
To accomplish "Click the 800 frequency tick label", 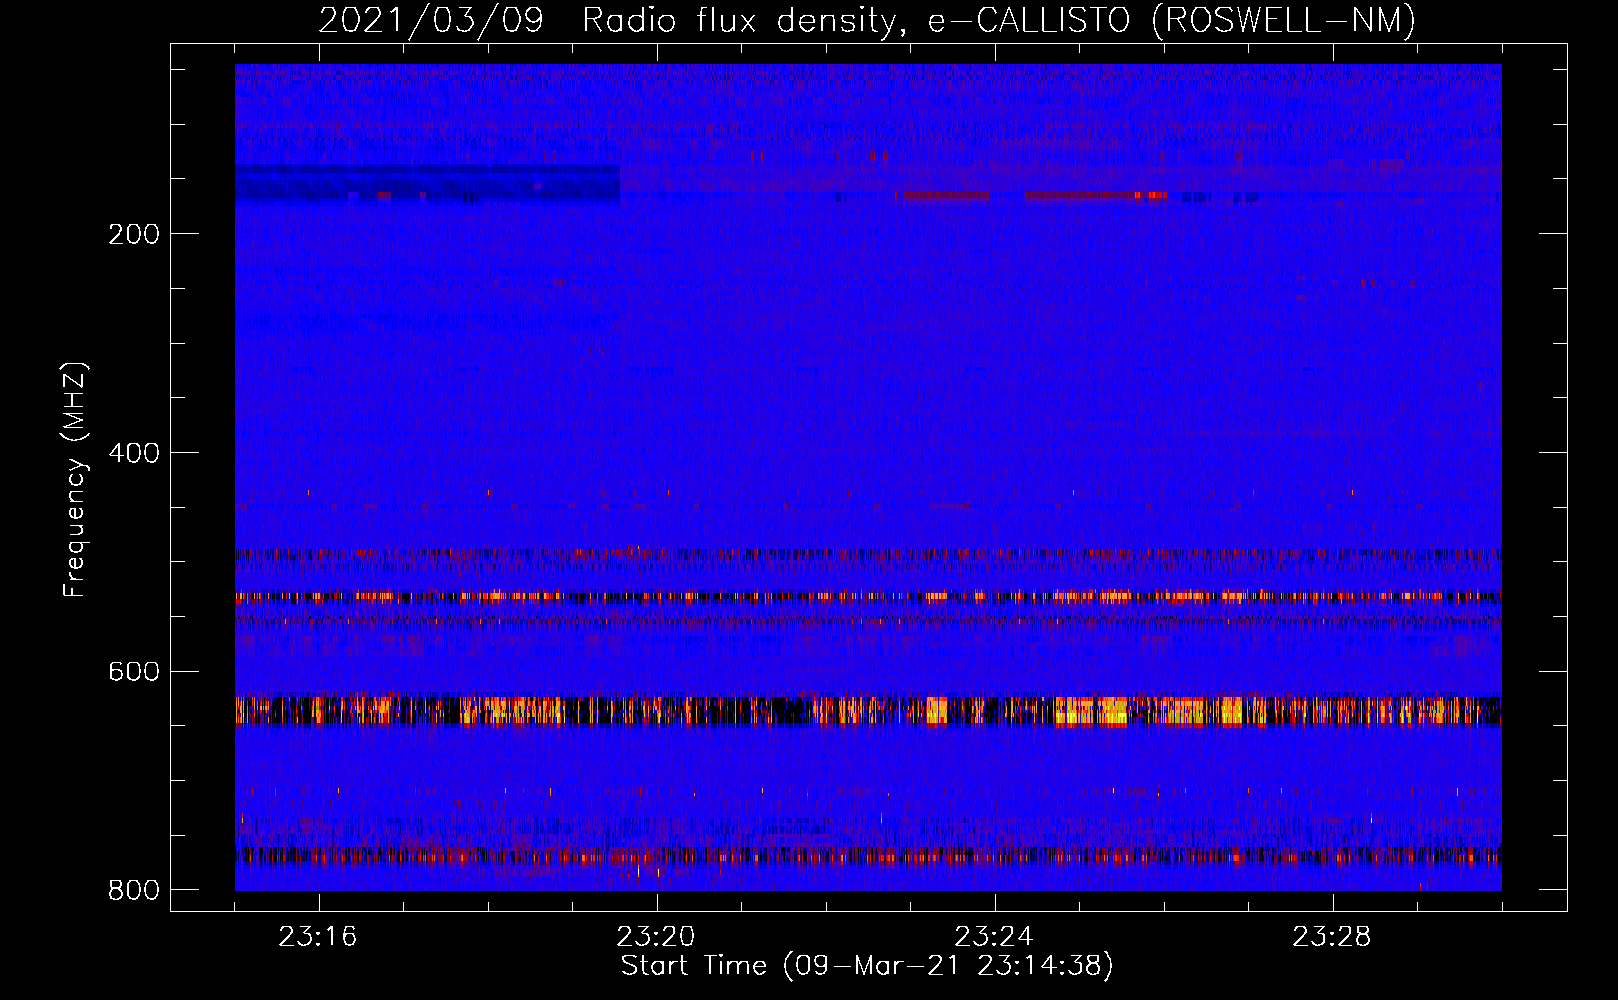I will [x=134, y=890].
